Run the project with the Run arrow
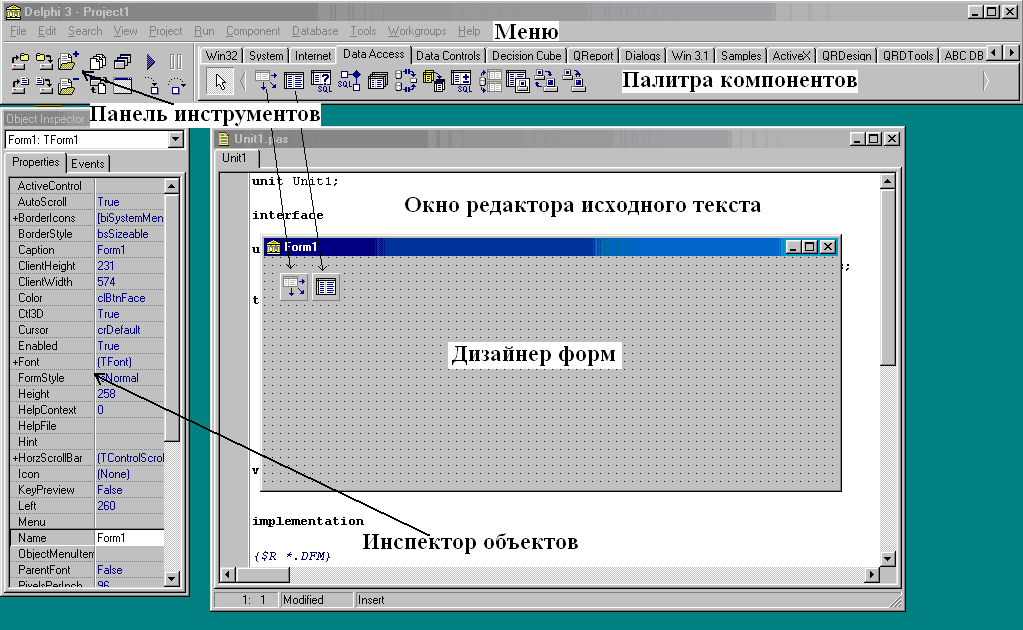 (151, 62)
